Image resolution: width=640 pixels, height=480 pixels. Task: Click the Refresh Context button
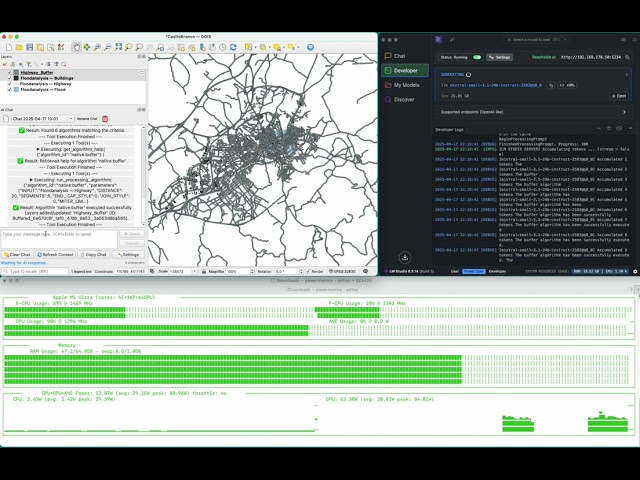coord(55,254)
